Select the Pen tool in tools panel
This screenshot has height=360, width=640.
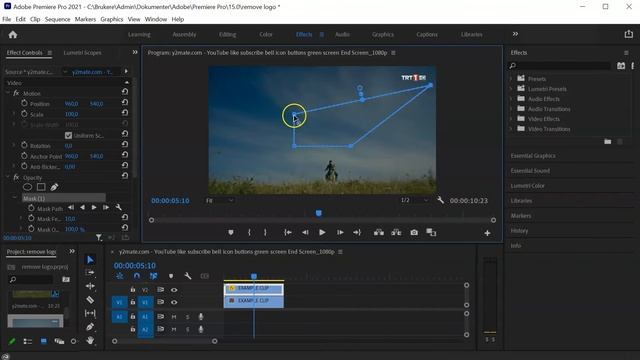coord(90,327)
